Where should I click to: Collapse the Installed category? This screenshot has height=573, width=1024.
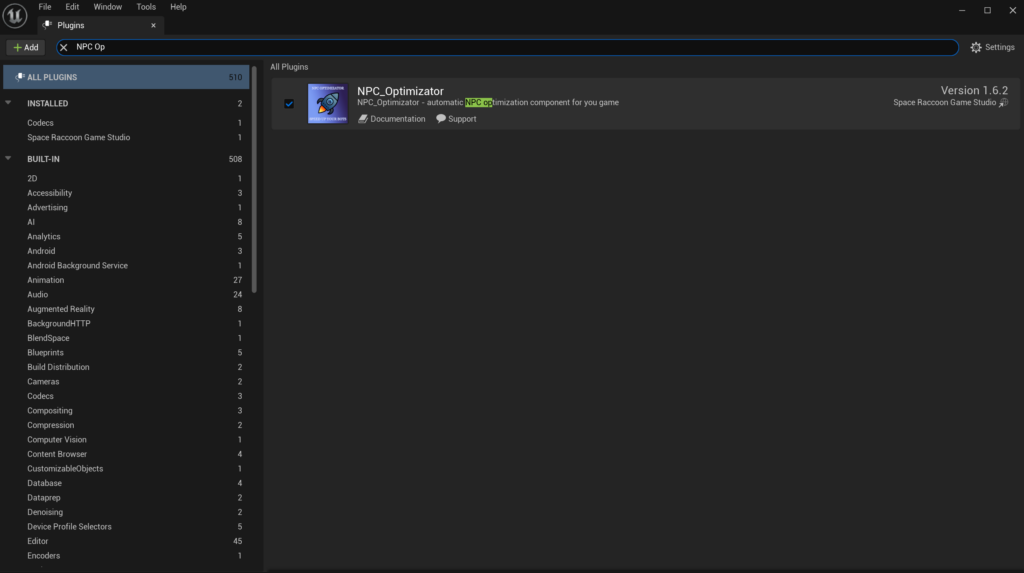(x=8, y=103)
